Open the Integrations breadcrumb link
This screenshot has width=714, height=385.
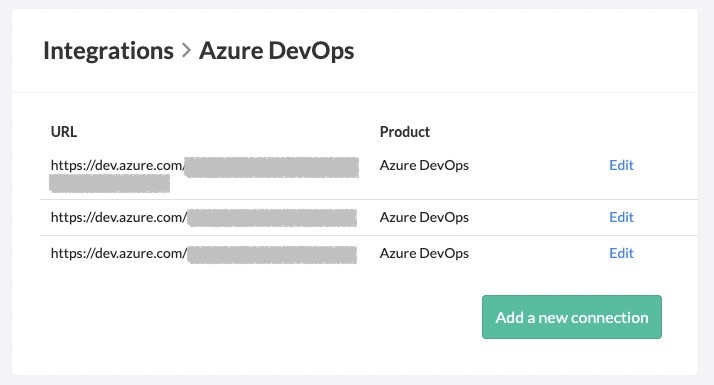coord(108,51)
